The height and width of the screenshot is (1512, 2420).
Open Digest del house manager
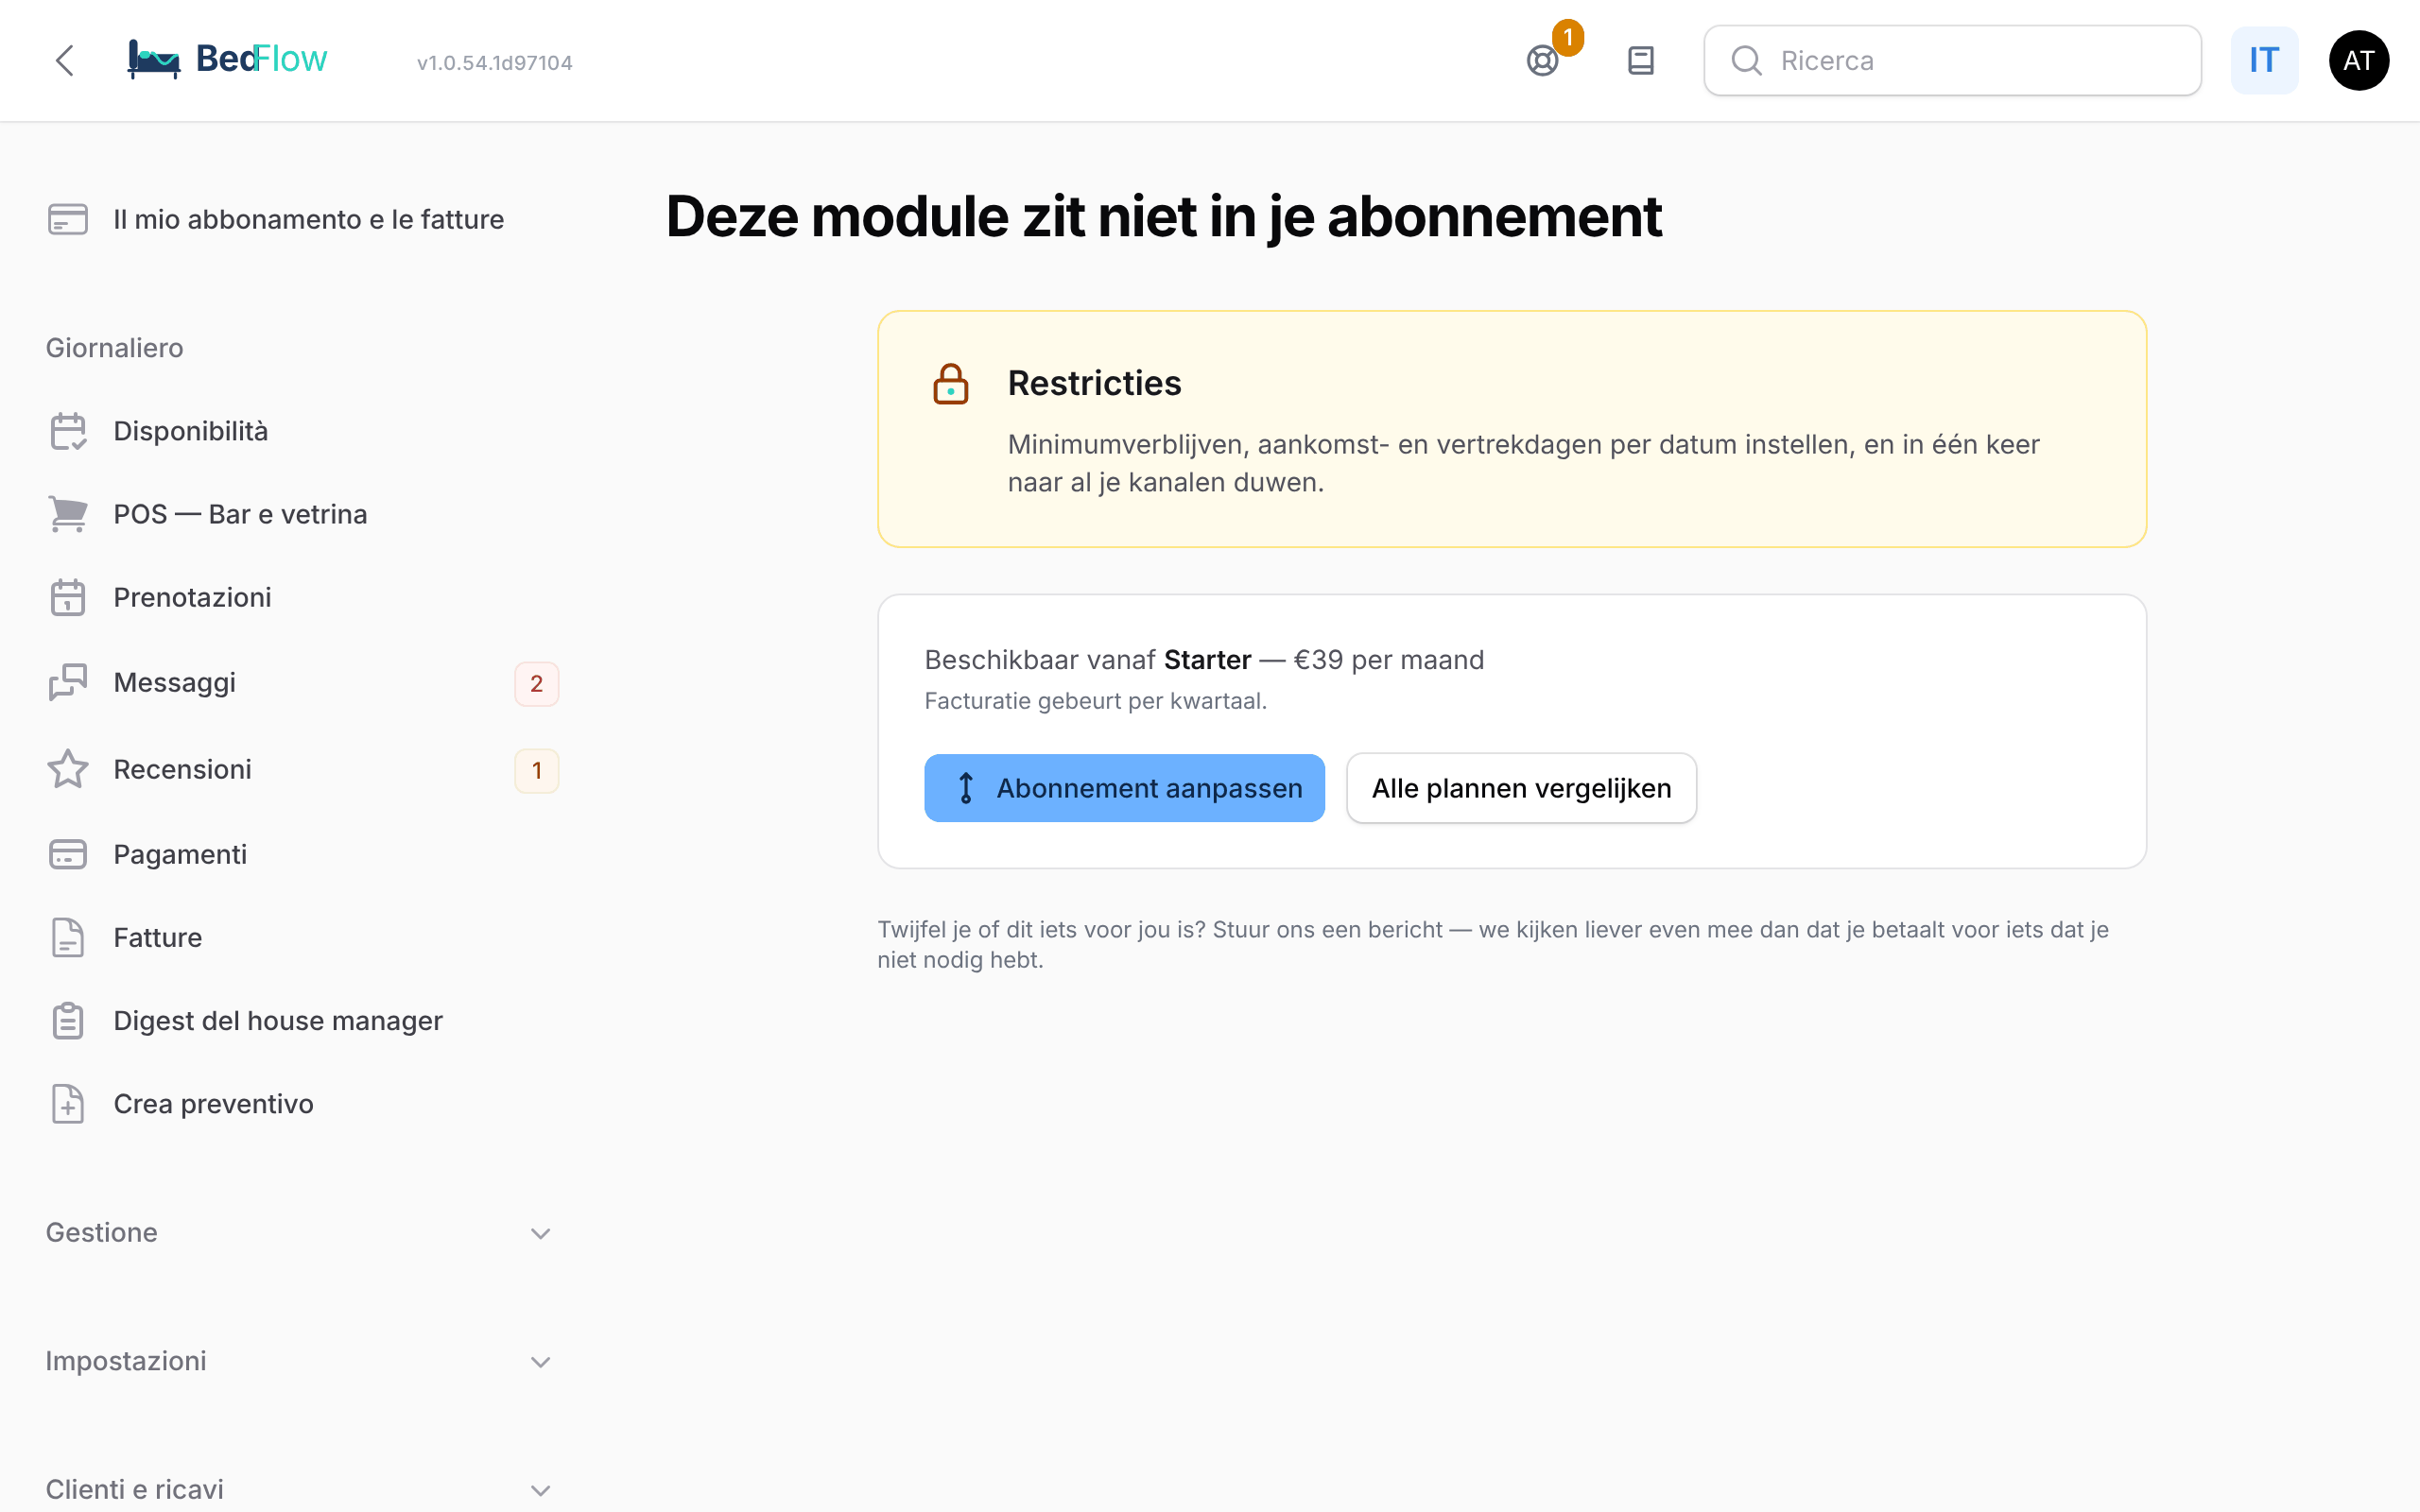[278, 1020]
